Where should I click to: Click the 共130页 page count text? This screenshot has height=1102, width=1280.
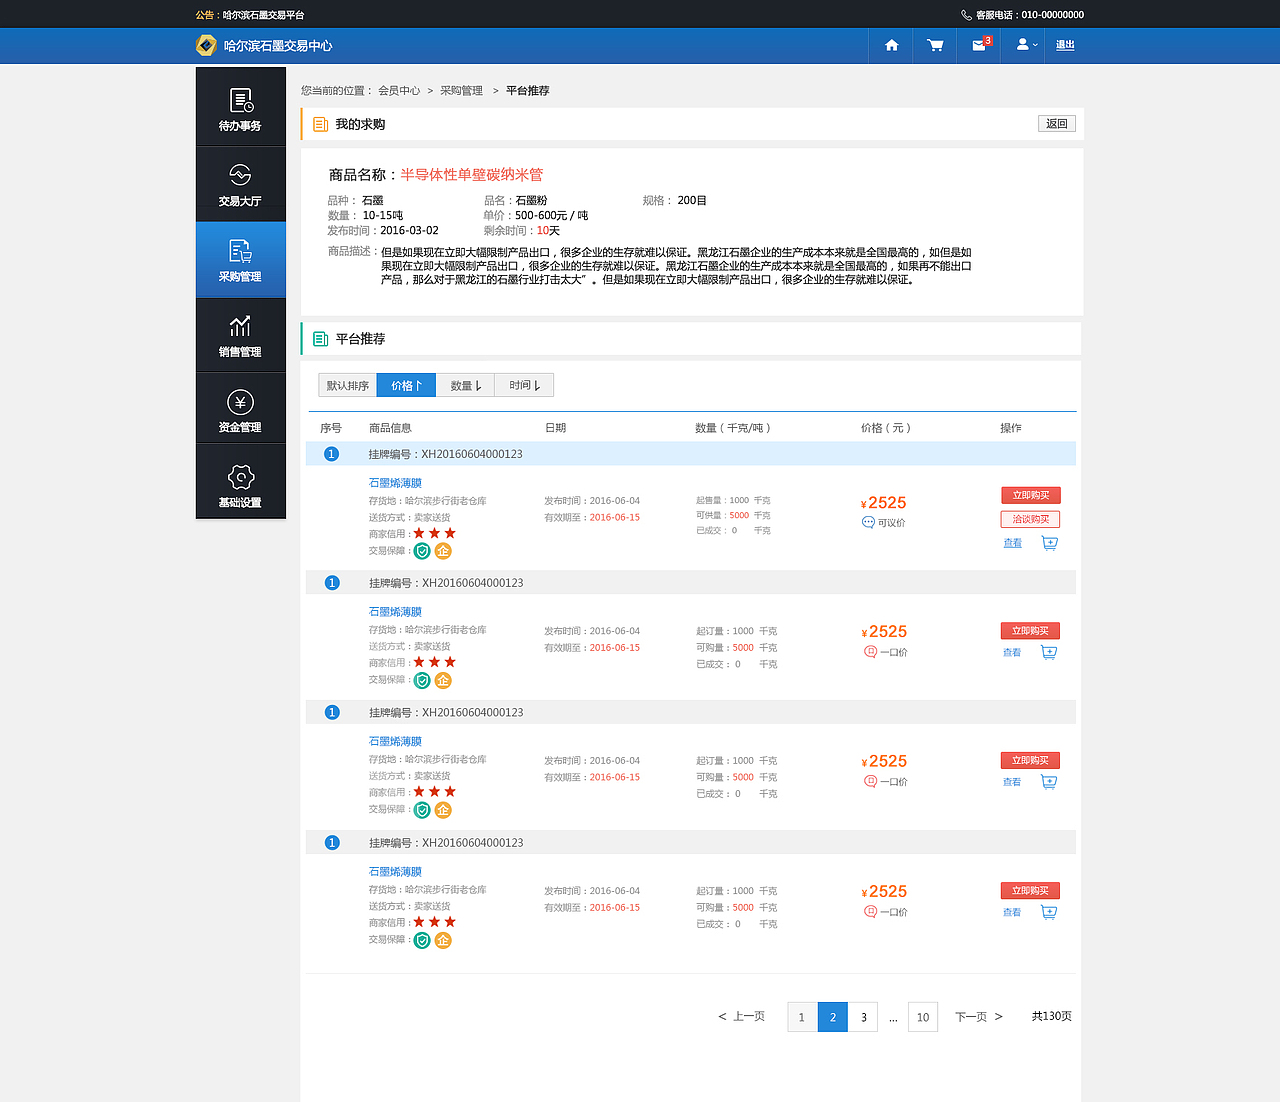pos(1052,1016)
